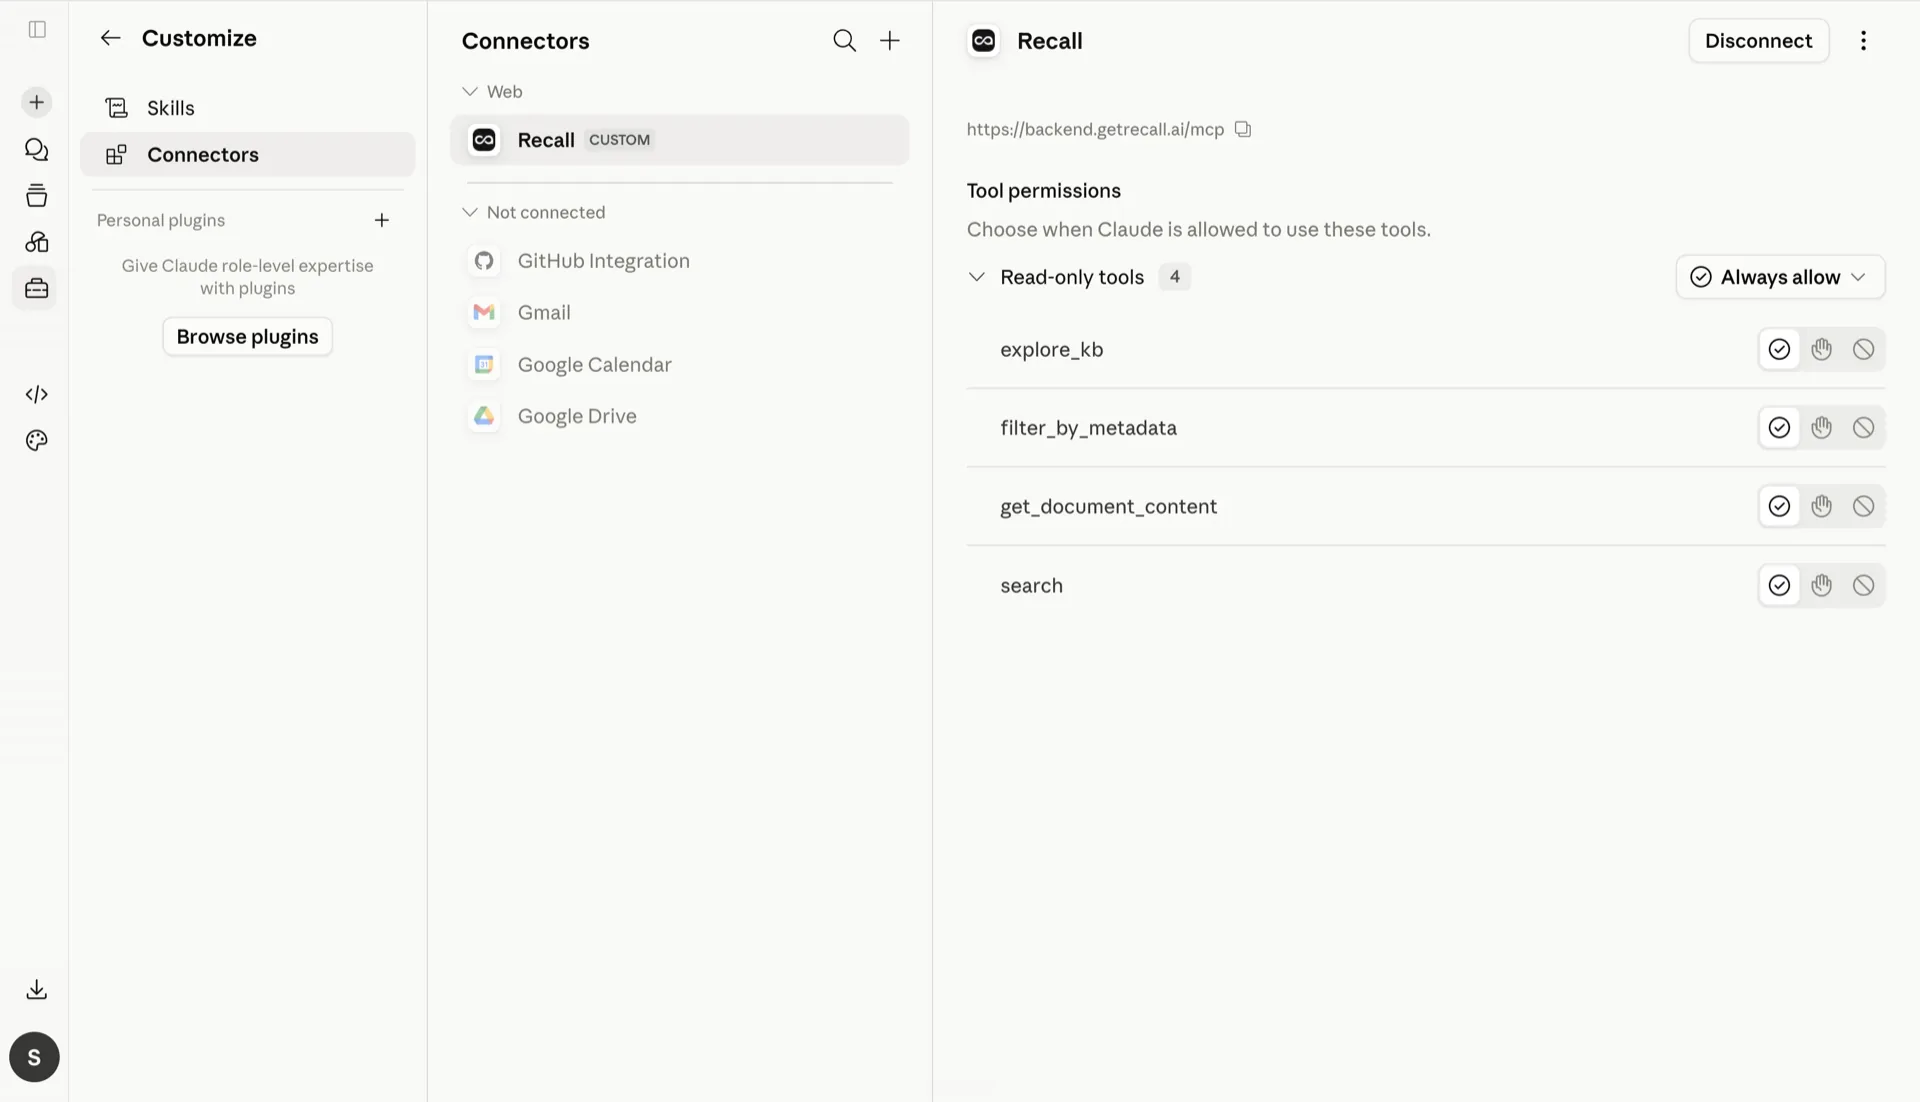Image resolution: width=1920 pixels, height=1102 pixels.
Task: Set get_document_content to always allow
Action: click(1778, 506)
